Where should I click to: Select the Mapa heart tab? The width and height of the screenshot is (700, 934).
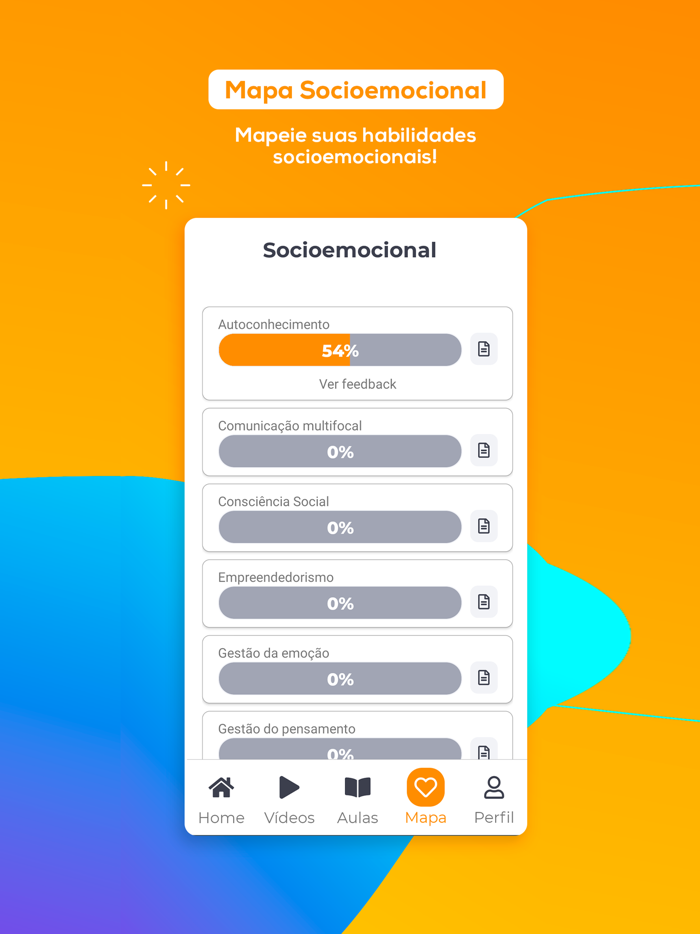click(425, 800)
